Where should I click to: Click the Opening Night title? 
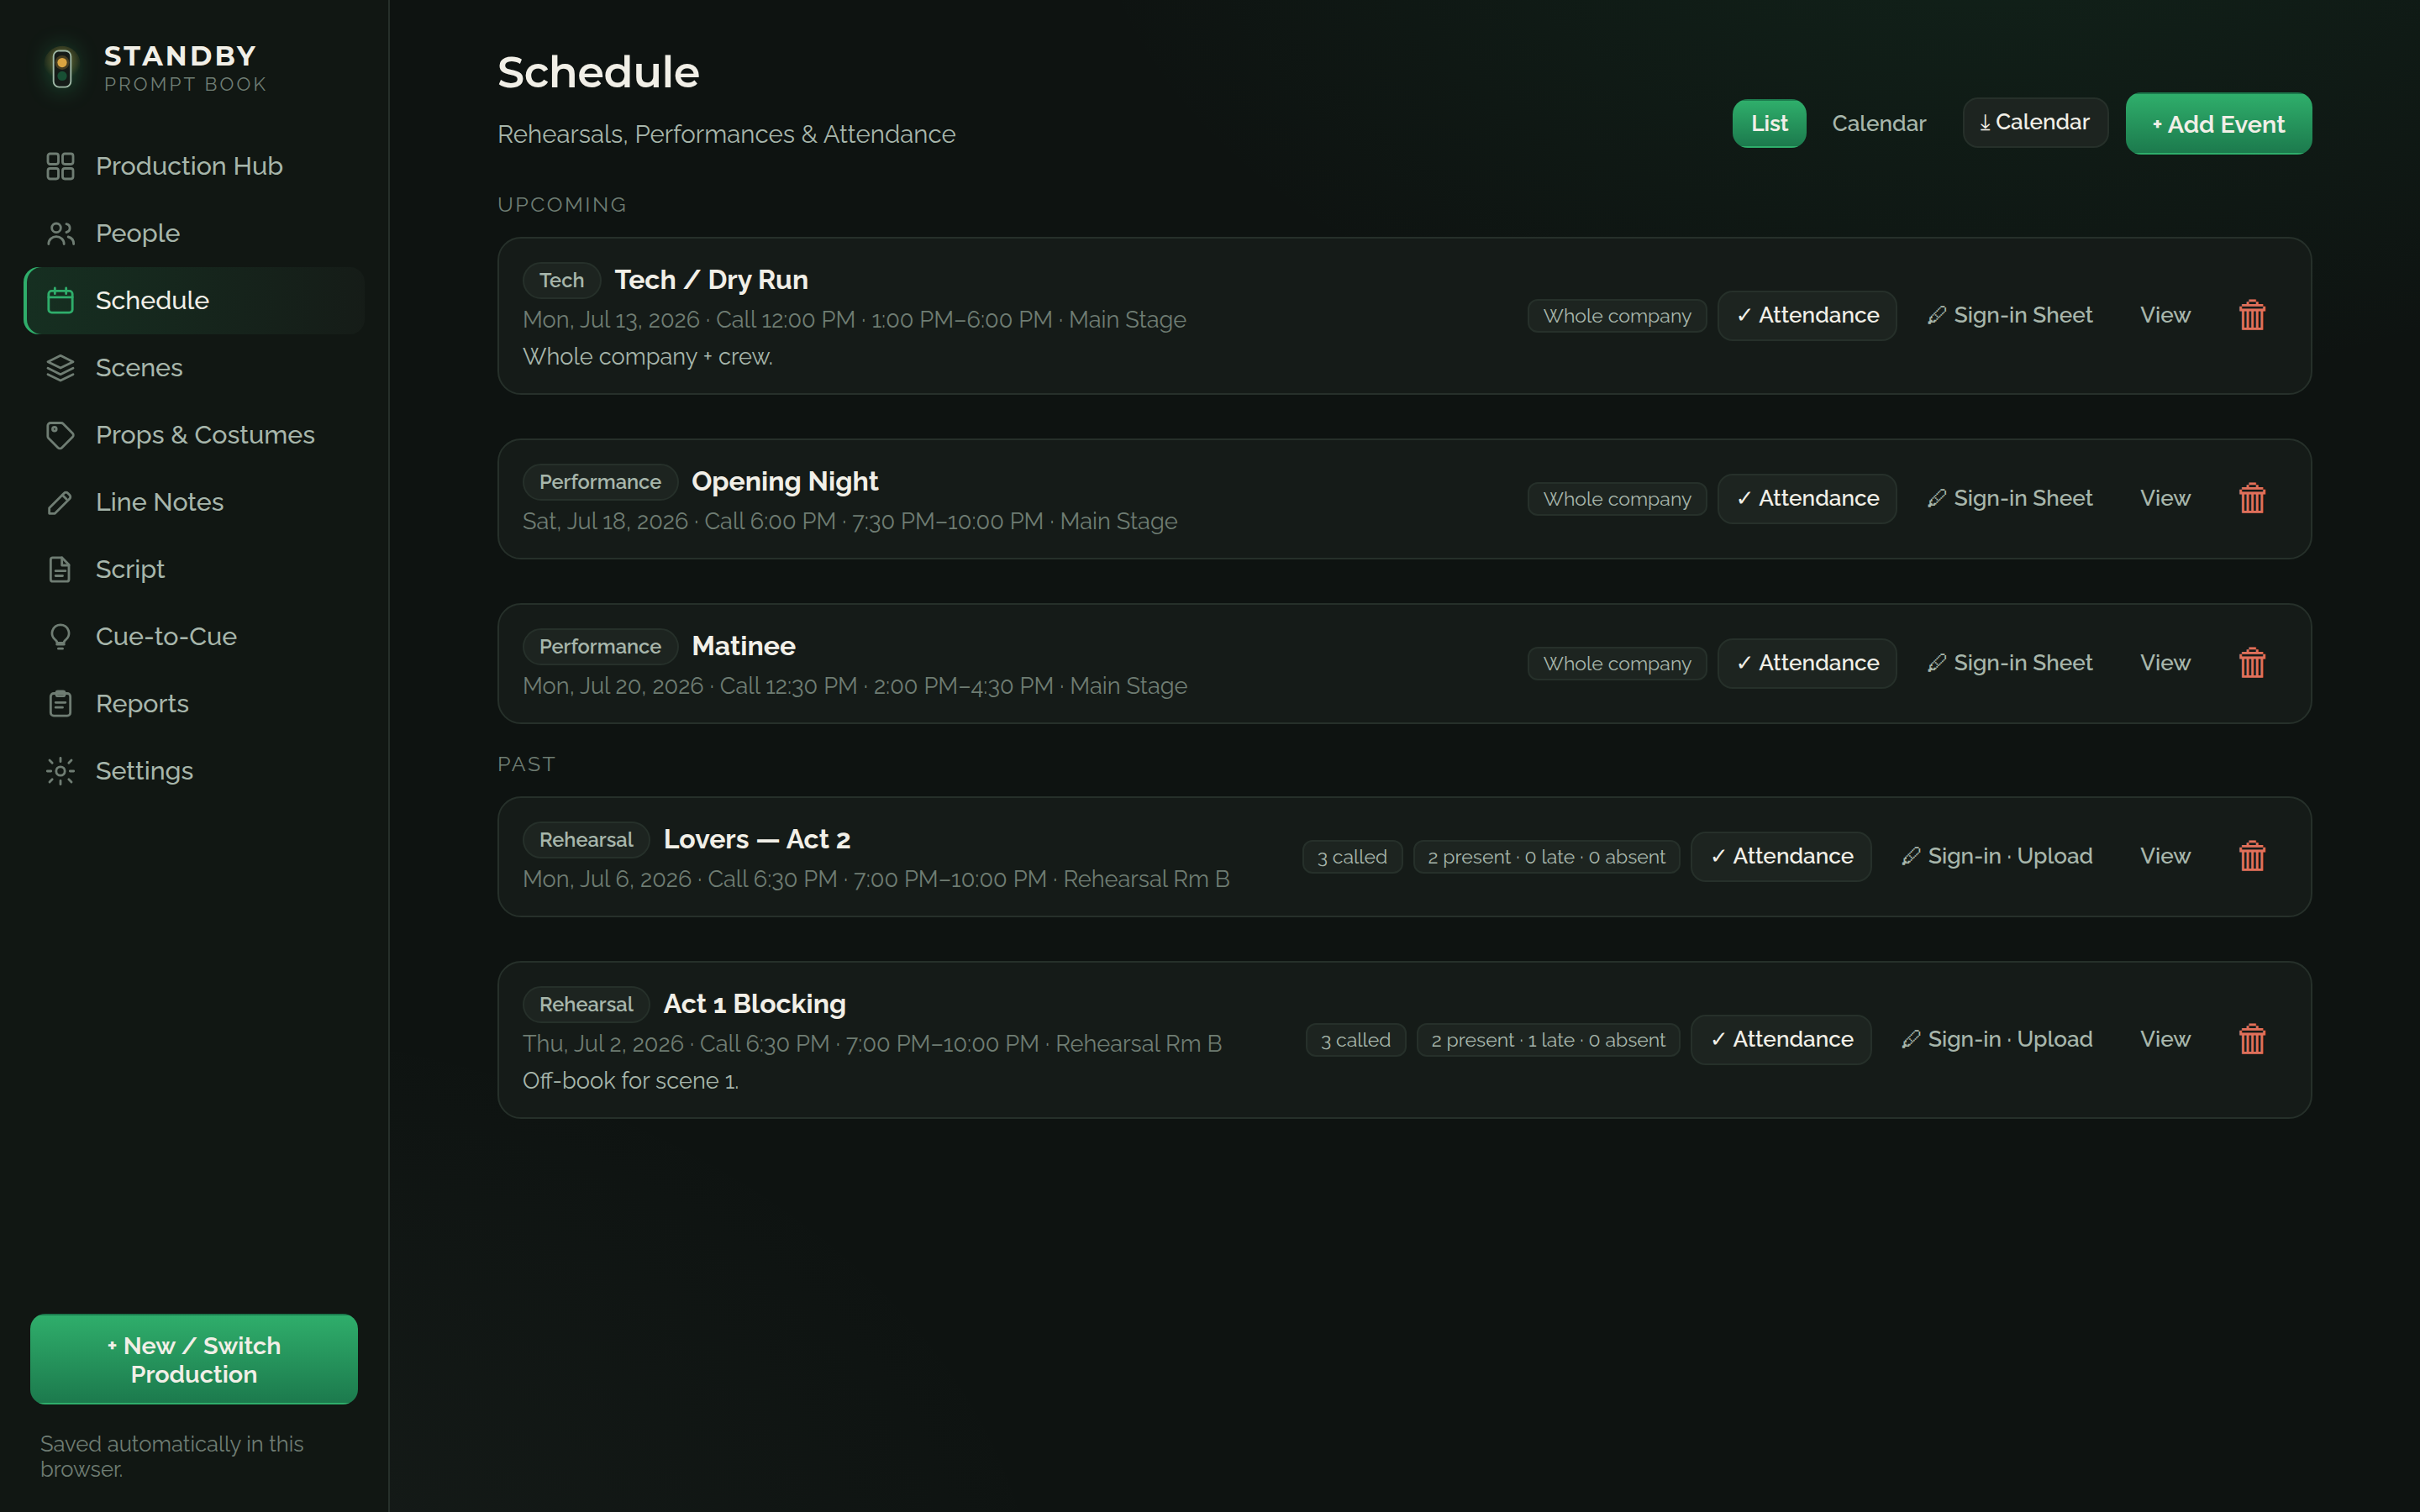click(x=785, y=482)
